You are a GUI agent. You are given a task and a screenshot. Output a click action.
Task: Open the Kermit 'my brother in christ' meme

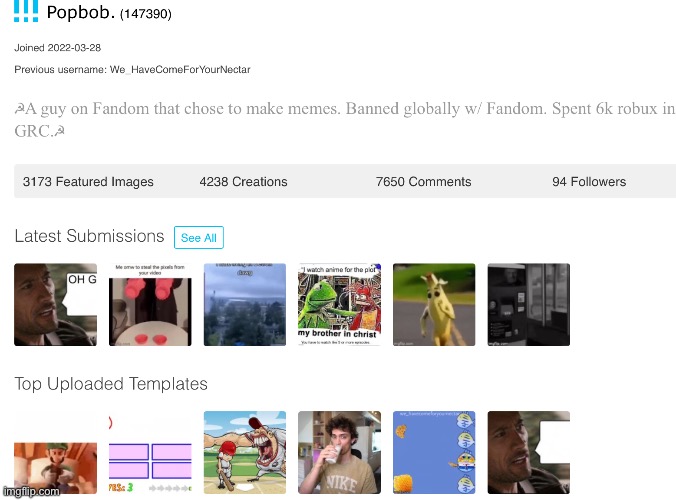339,304
